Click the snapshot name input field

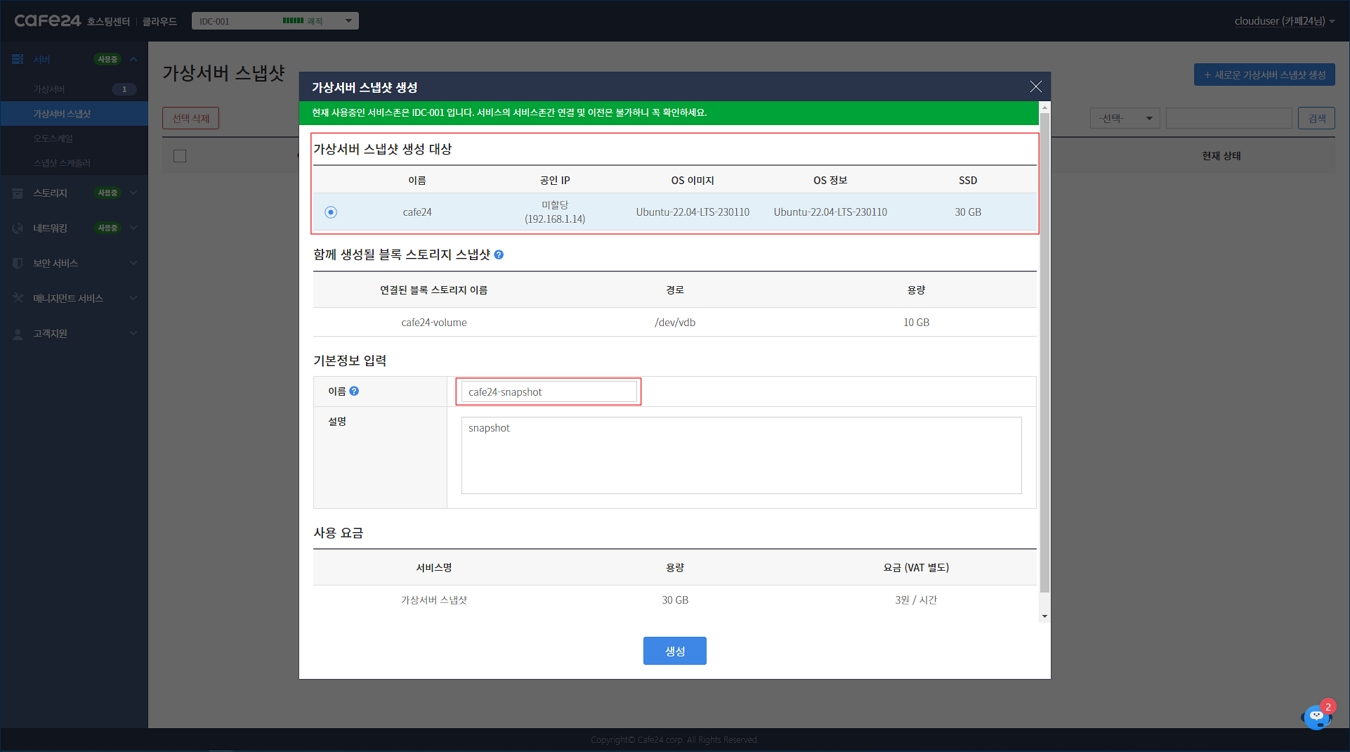click(548, 392)
